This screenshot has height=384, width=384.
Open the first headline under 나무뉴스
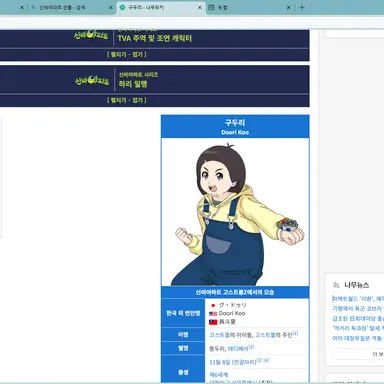pyautogui.click(x=358, y=299)
